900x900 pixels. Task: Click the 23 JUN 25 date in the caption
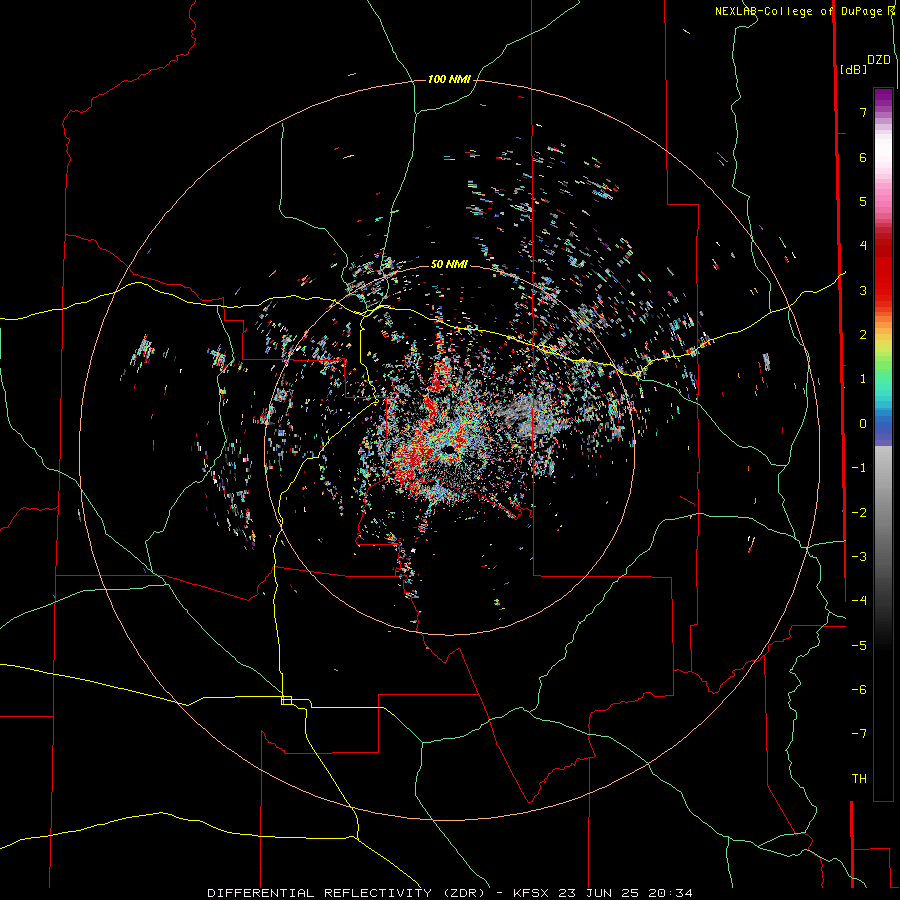(600, 893)
